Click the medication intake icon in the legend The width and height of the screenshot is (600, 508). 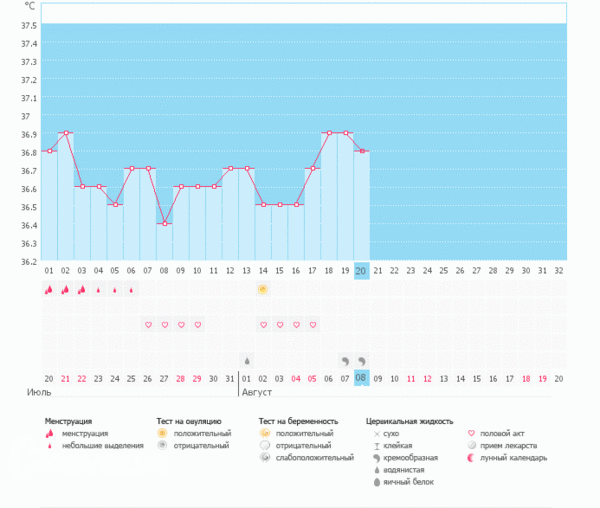[x=471, y=445]
